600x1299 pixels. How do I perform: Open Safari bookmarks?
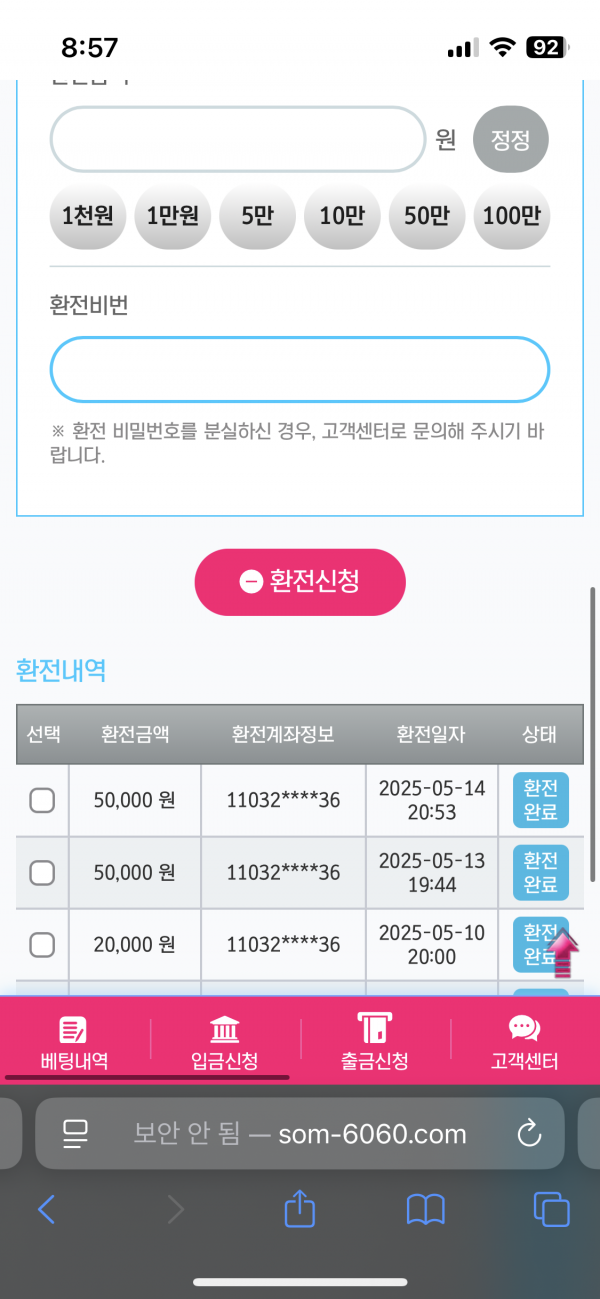(x=426, y=1210)
